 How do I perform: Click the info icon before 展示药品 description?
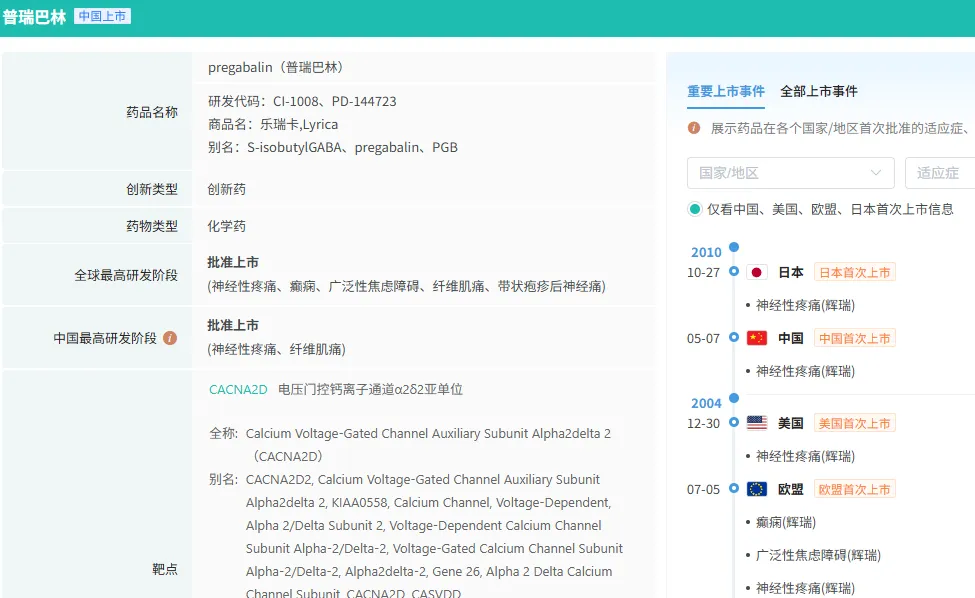tap(694, 128)
